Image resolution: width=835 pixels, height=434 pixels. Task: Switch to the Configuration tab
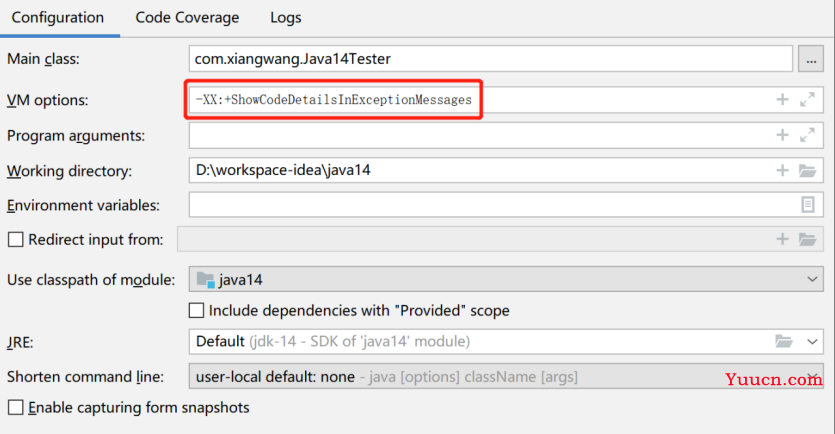58,18
